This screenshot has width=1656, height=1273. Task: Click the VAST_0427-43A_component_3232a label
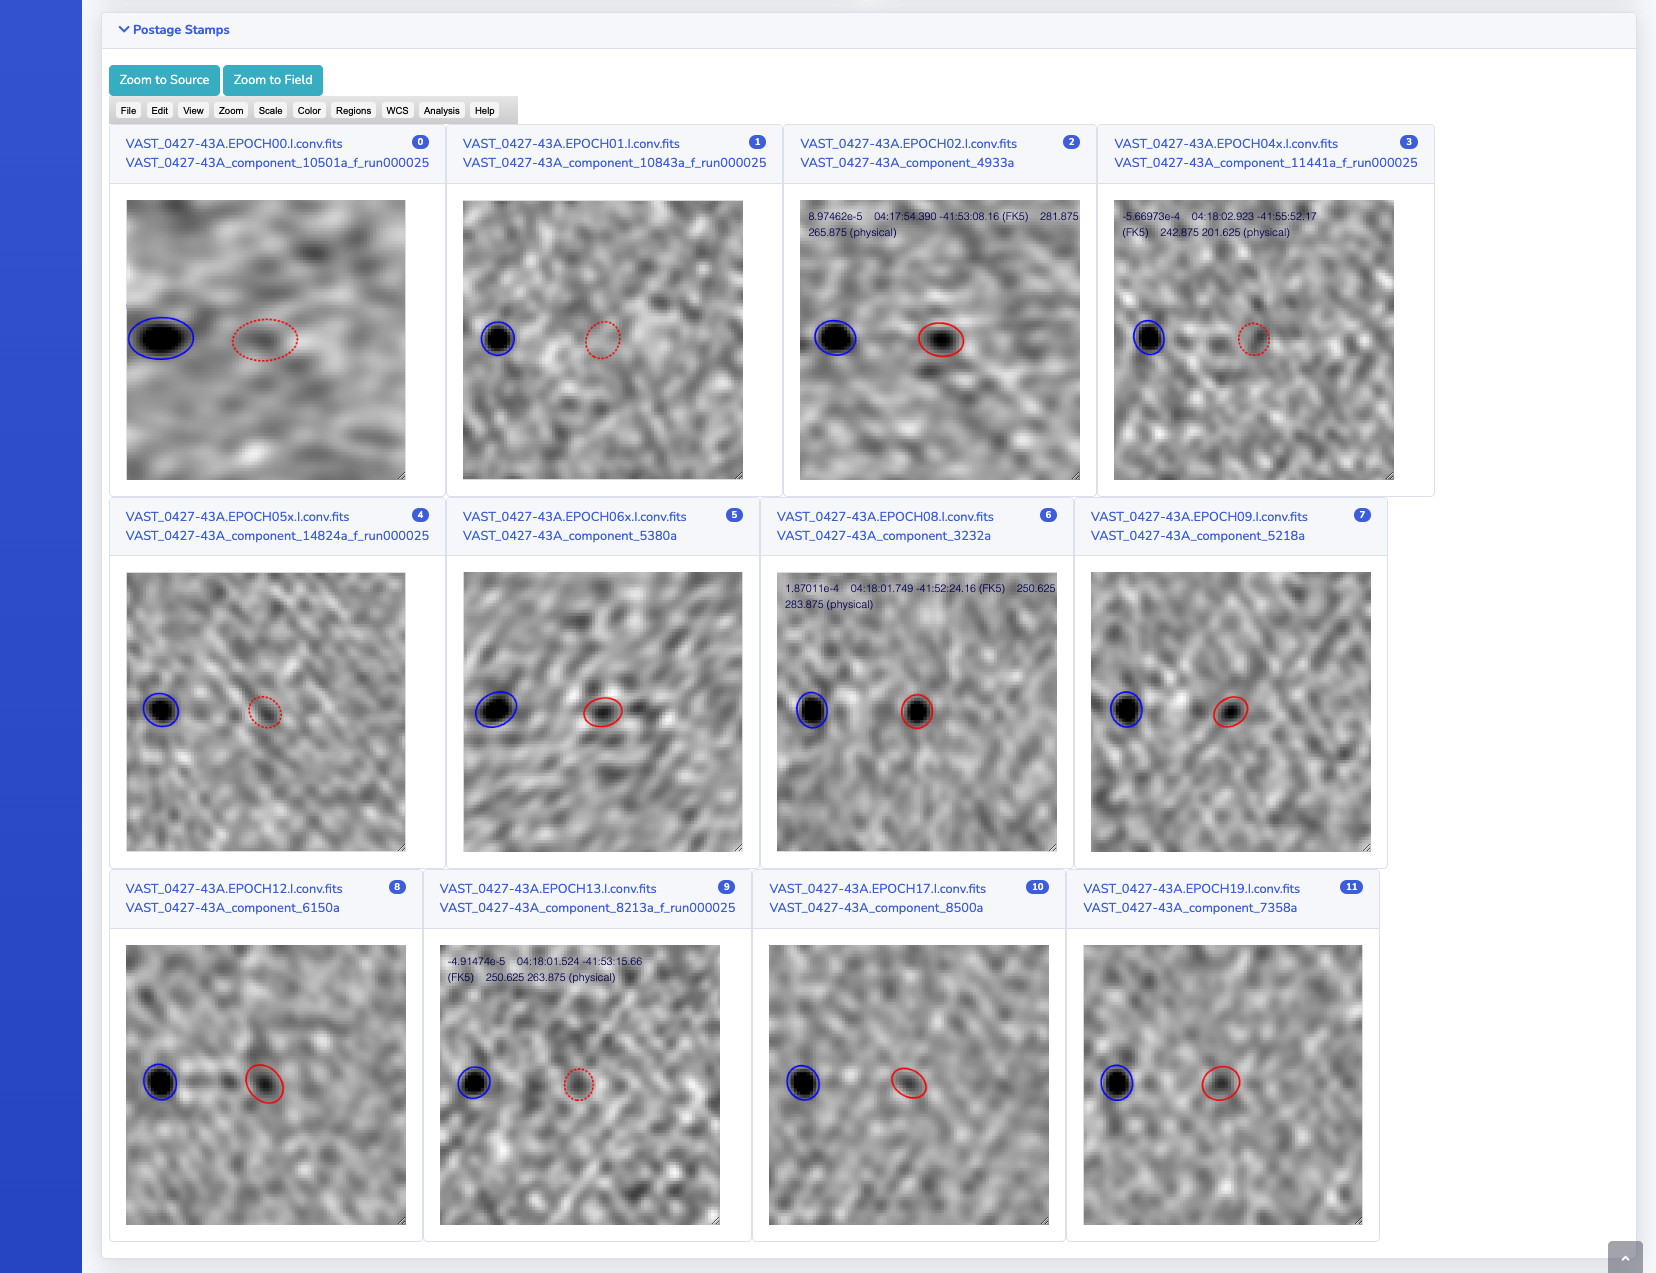click(x=883, y=536)
